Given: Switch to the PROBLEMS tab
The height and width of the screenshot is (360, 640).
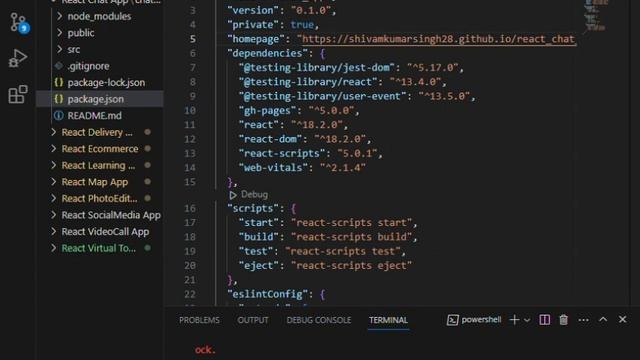Looking at the screenshot, I should click(199, 320).
